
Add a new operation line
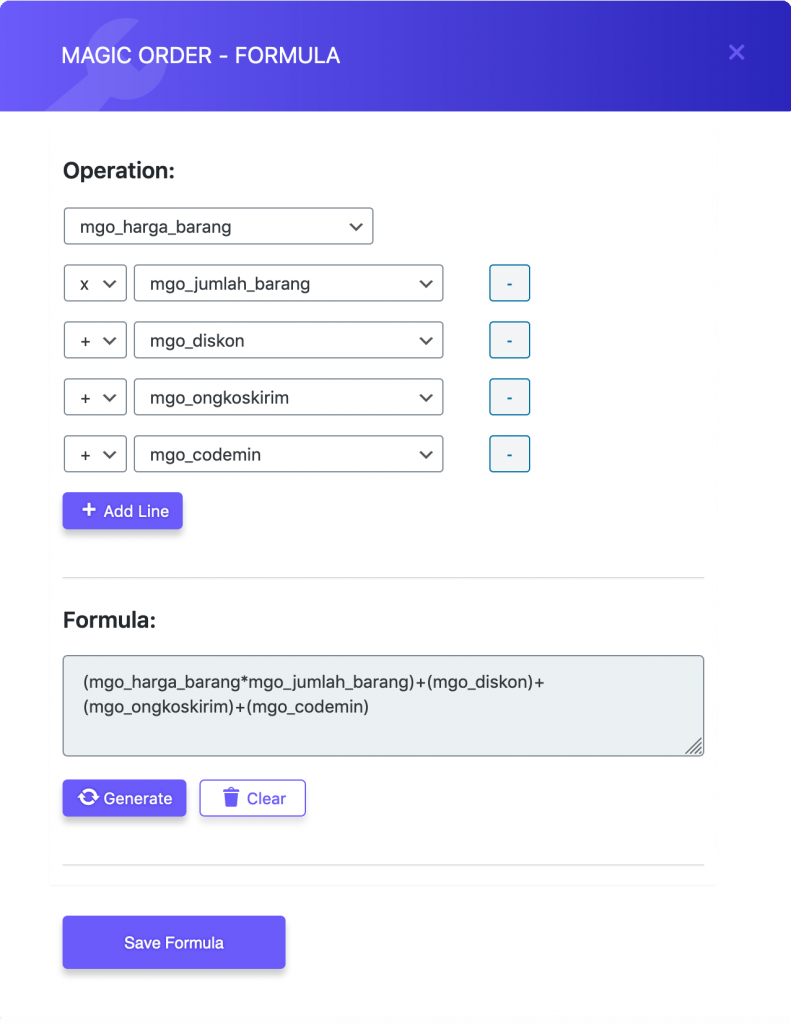click(122, 510)
